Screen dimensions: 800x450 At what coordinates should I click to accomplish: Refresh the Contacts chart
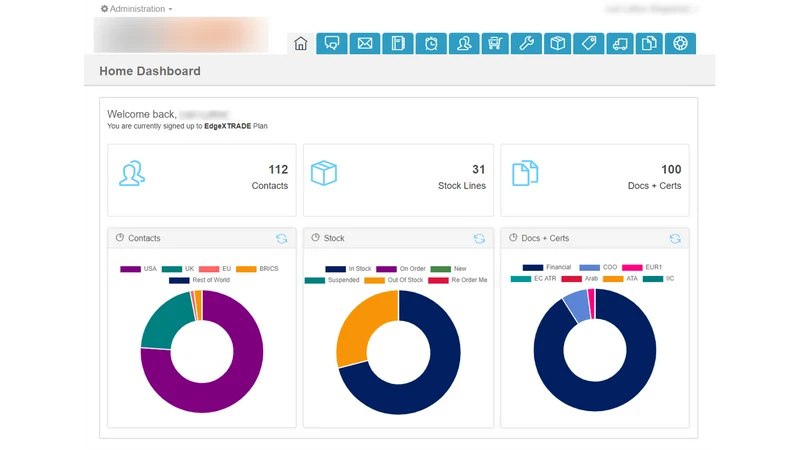[x=282, y=239]
